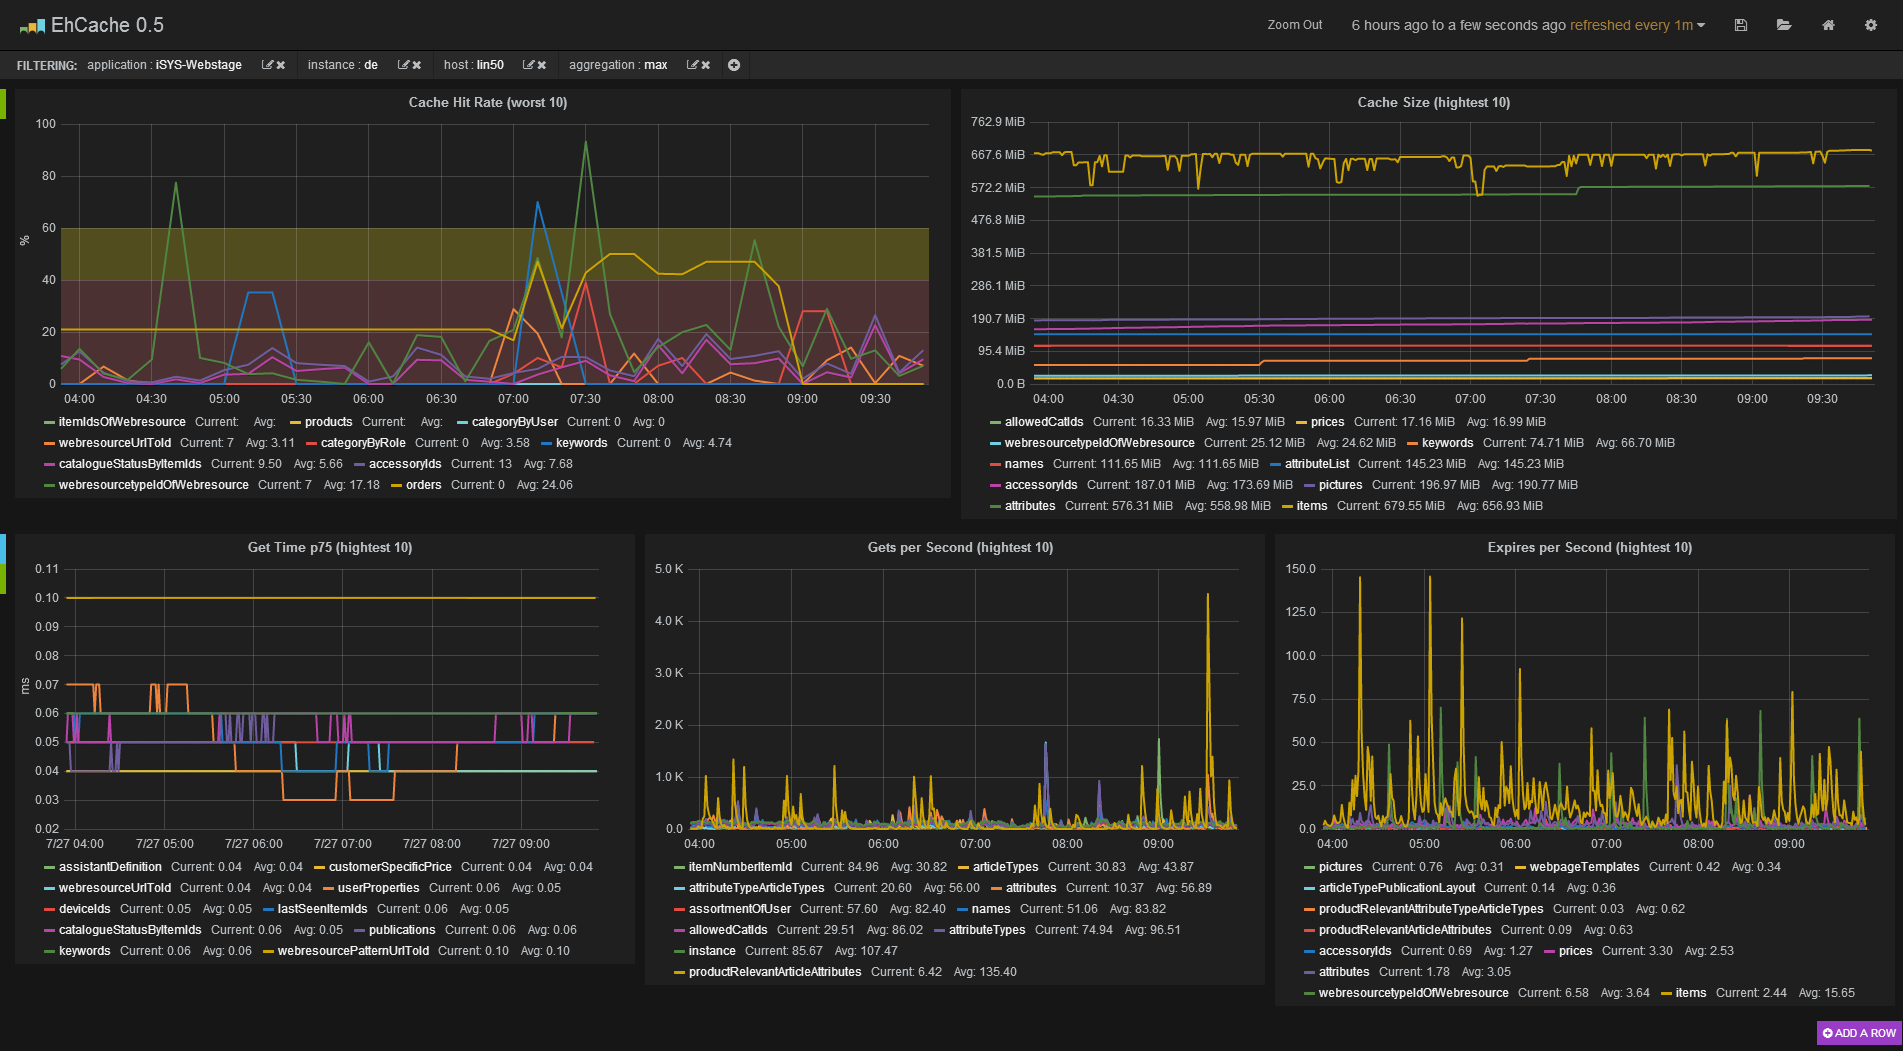Screen dimensions: 1903x1051
Task: Toggle the productRelevantAttributeTypeArticleTypes series legend entry
Action: pos(1431,909)
